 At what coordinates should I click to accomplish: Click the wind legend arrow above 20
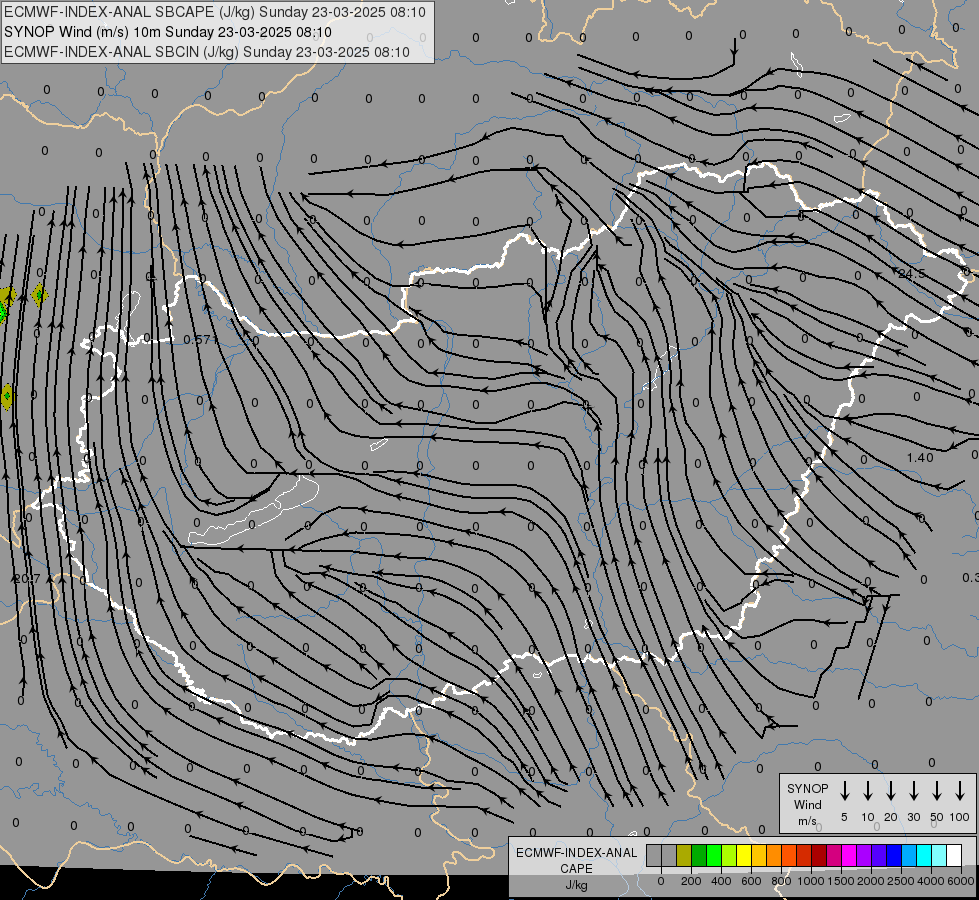(x=891, y=790)
